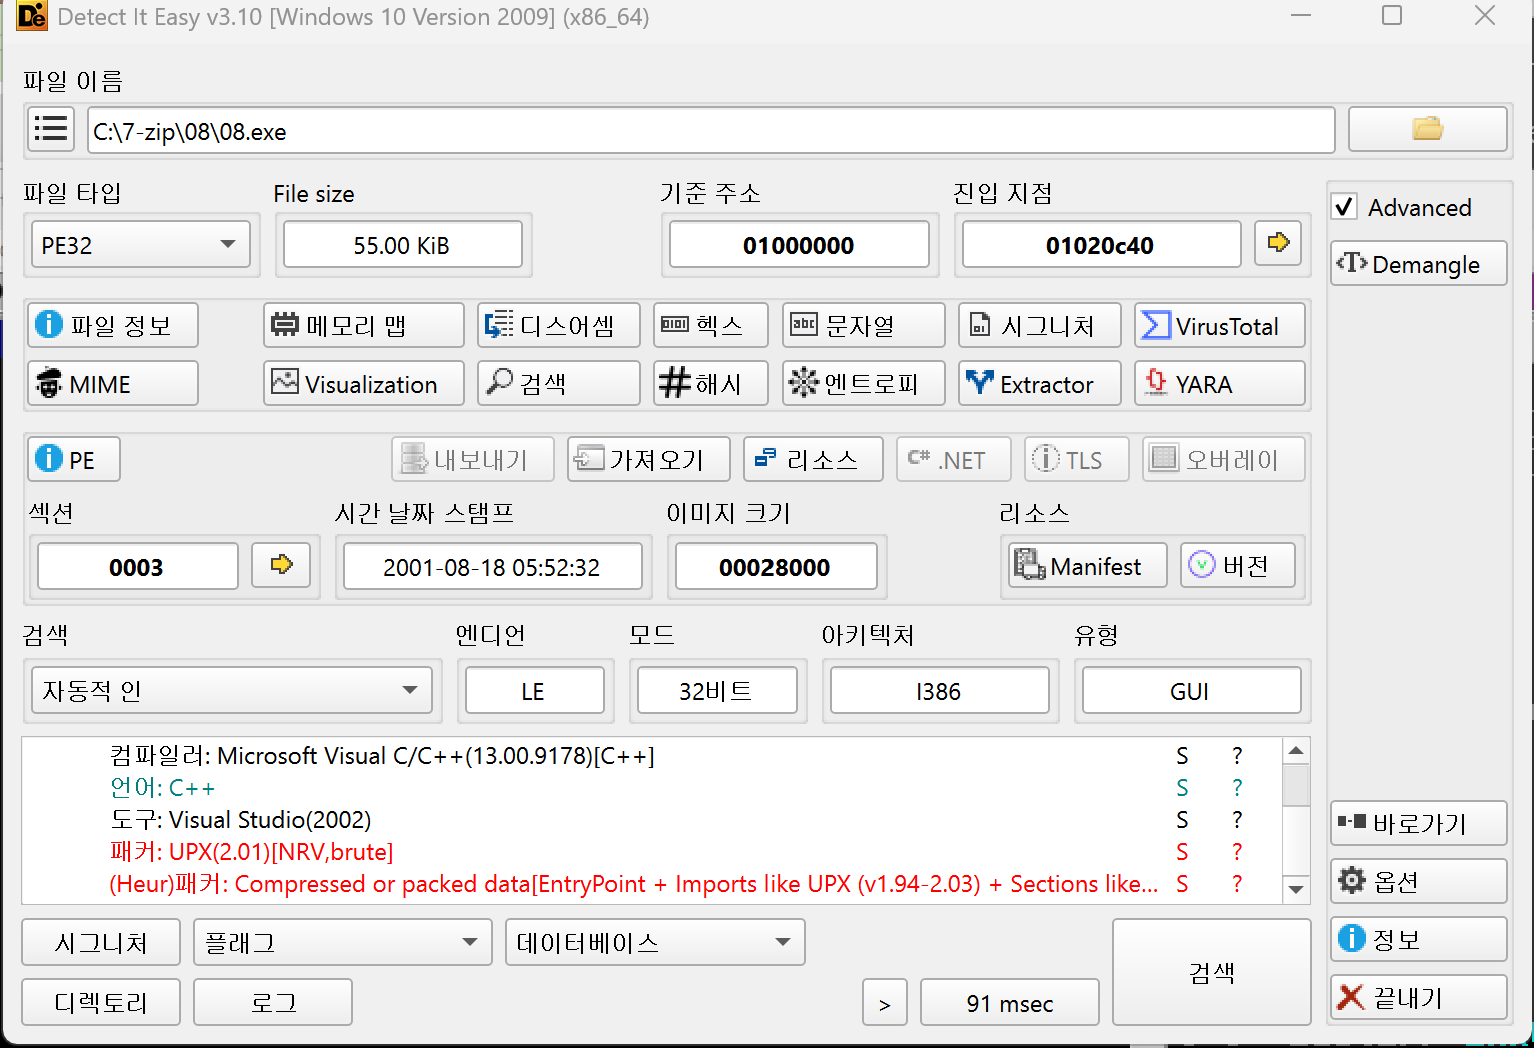The width and height of the screenshot is (1534, 1048).
Task: Expand the 자동적 인 scan mode dropdown
Action: [232, 691]
